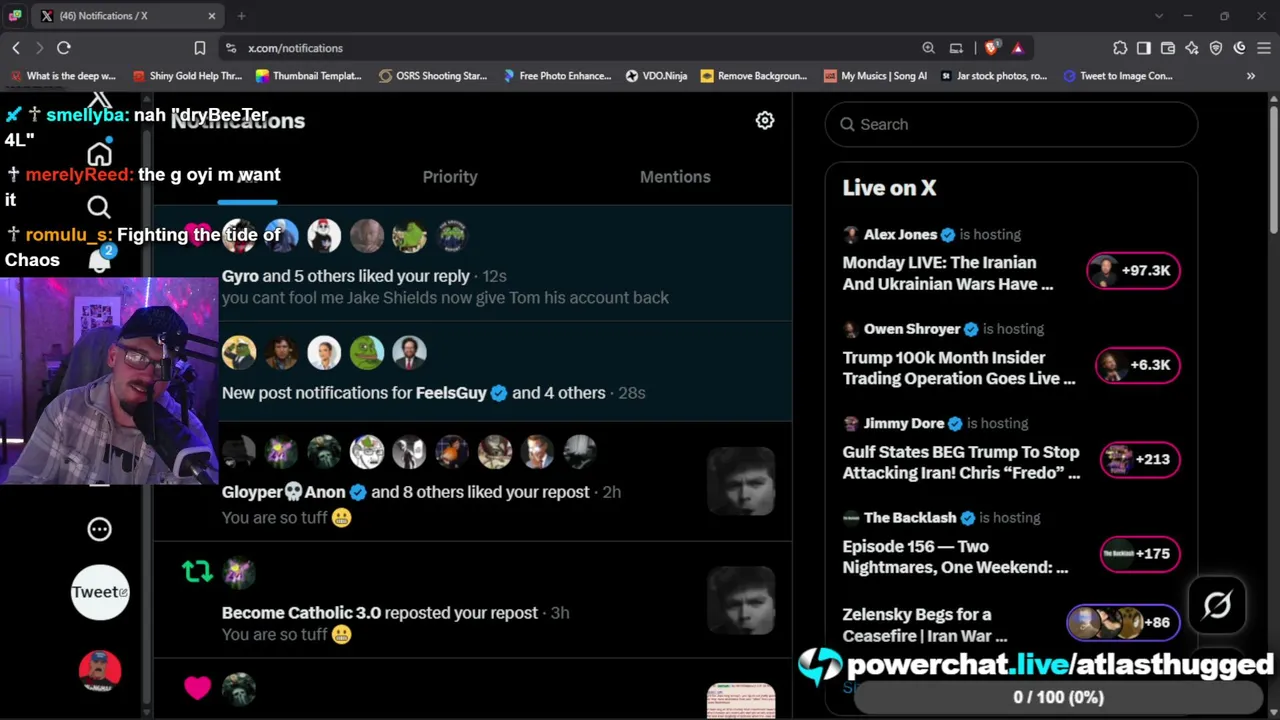Click the pink heart icon near page bottom
1280x720 pixels.
(x=197, y=687)
